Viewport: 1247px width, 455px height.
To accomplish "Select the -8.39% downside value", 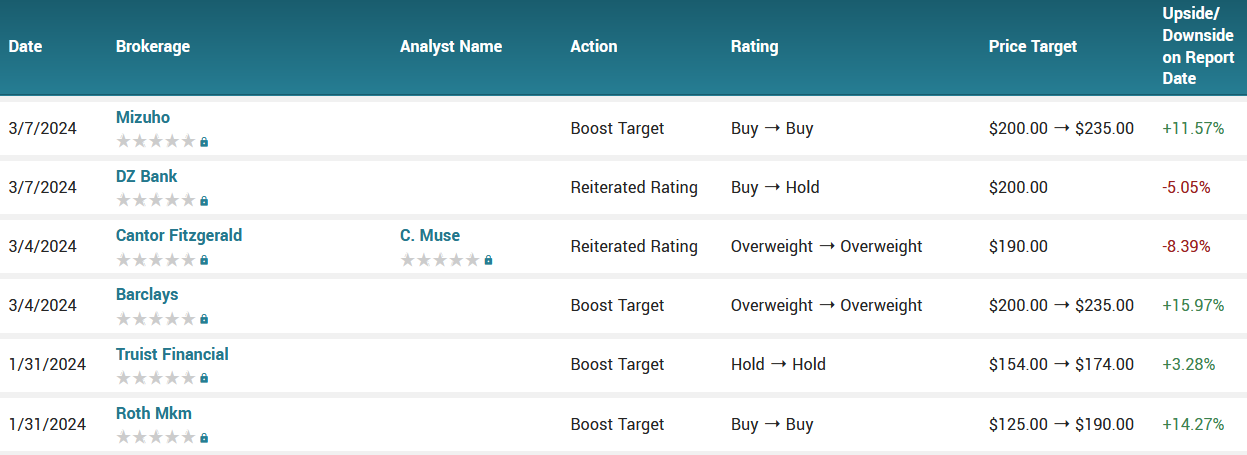I will [1186, 246].
